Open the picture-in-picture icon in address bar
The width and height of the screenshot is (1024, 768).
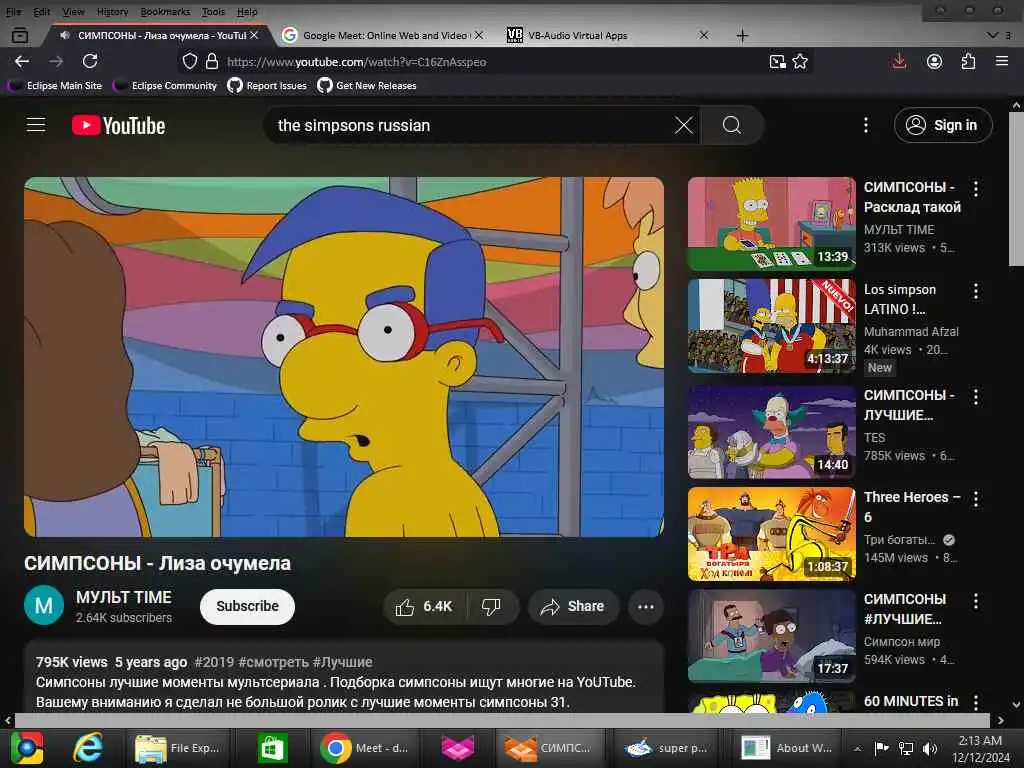click(x=777, y=61)
